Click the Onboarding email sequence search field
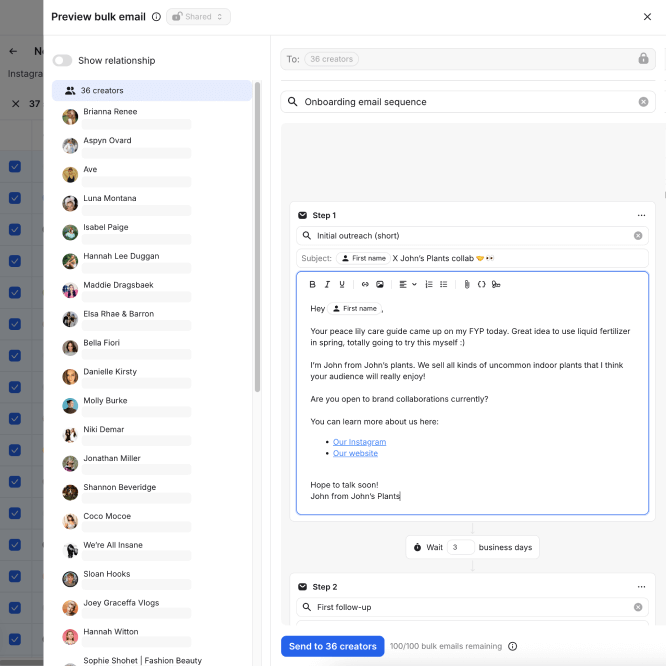666x666 pixels. (468, 102)
